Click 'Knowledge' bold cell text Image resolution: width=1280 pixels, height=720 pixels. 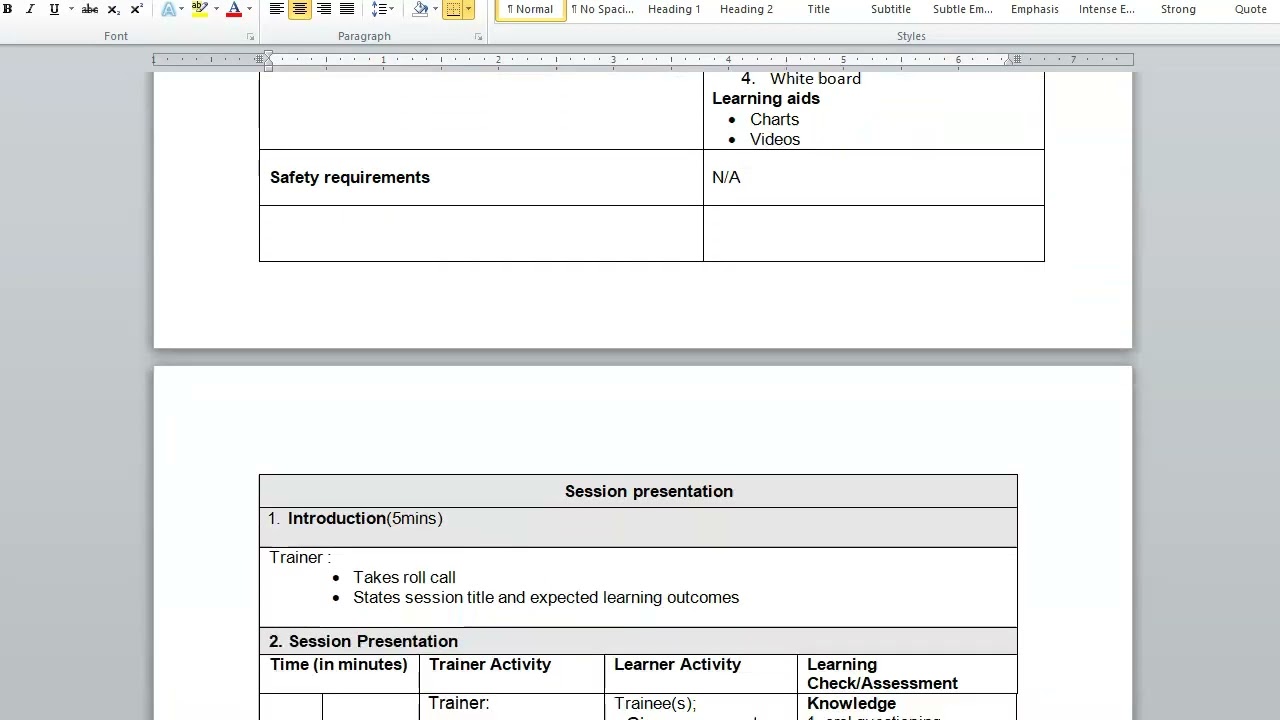click(x=851, y=703)
